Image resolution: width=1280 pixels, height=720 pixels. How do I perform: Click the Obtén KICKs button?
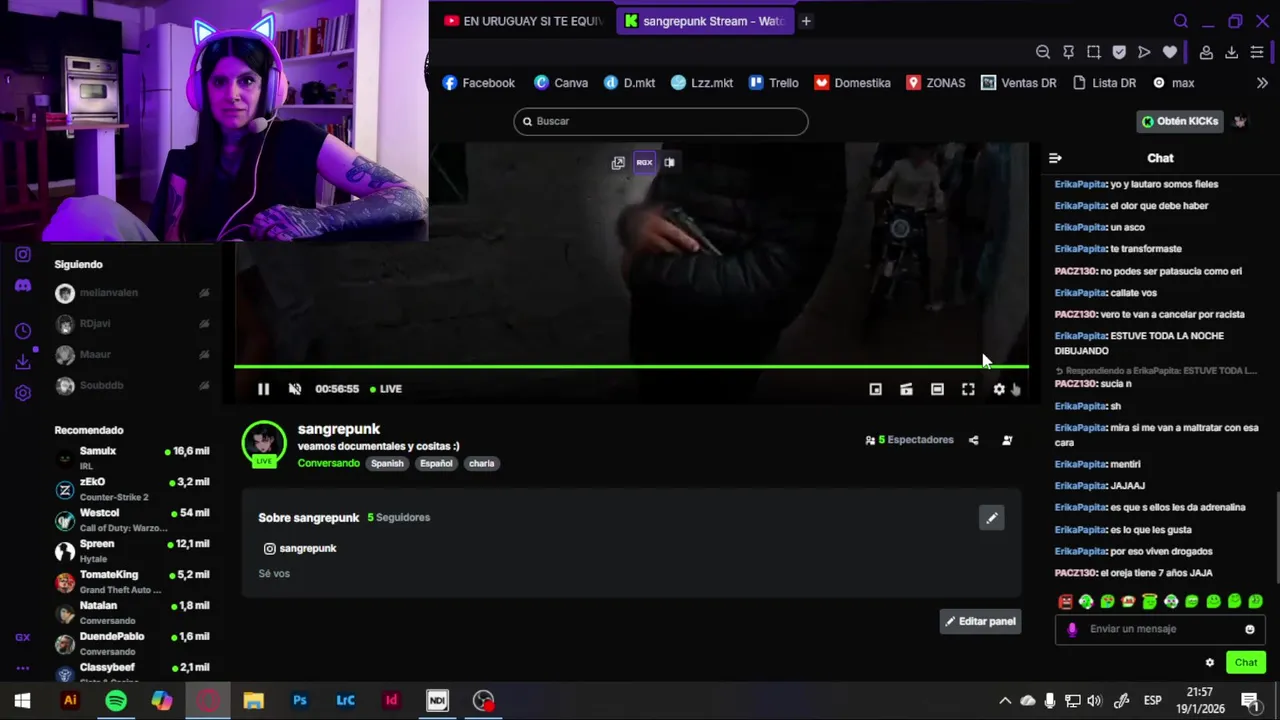click(x=1181, y=121)
